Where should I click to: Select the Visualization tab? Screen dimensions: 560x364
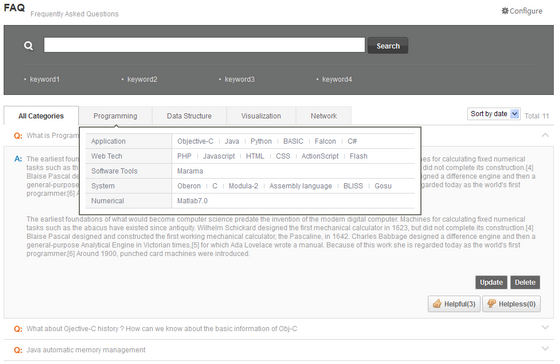(x=261, y=116)
